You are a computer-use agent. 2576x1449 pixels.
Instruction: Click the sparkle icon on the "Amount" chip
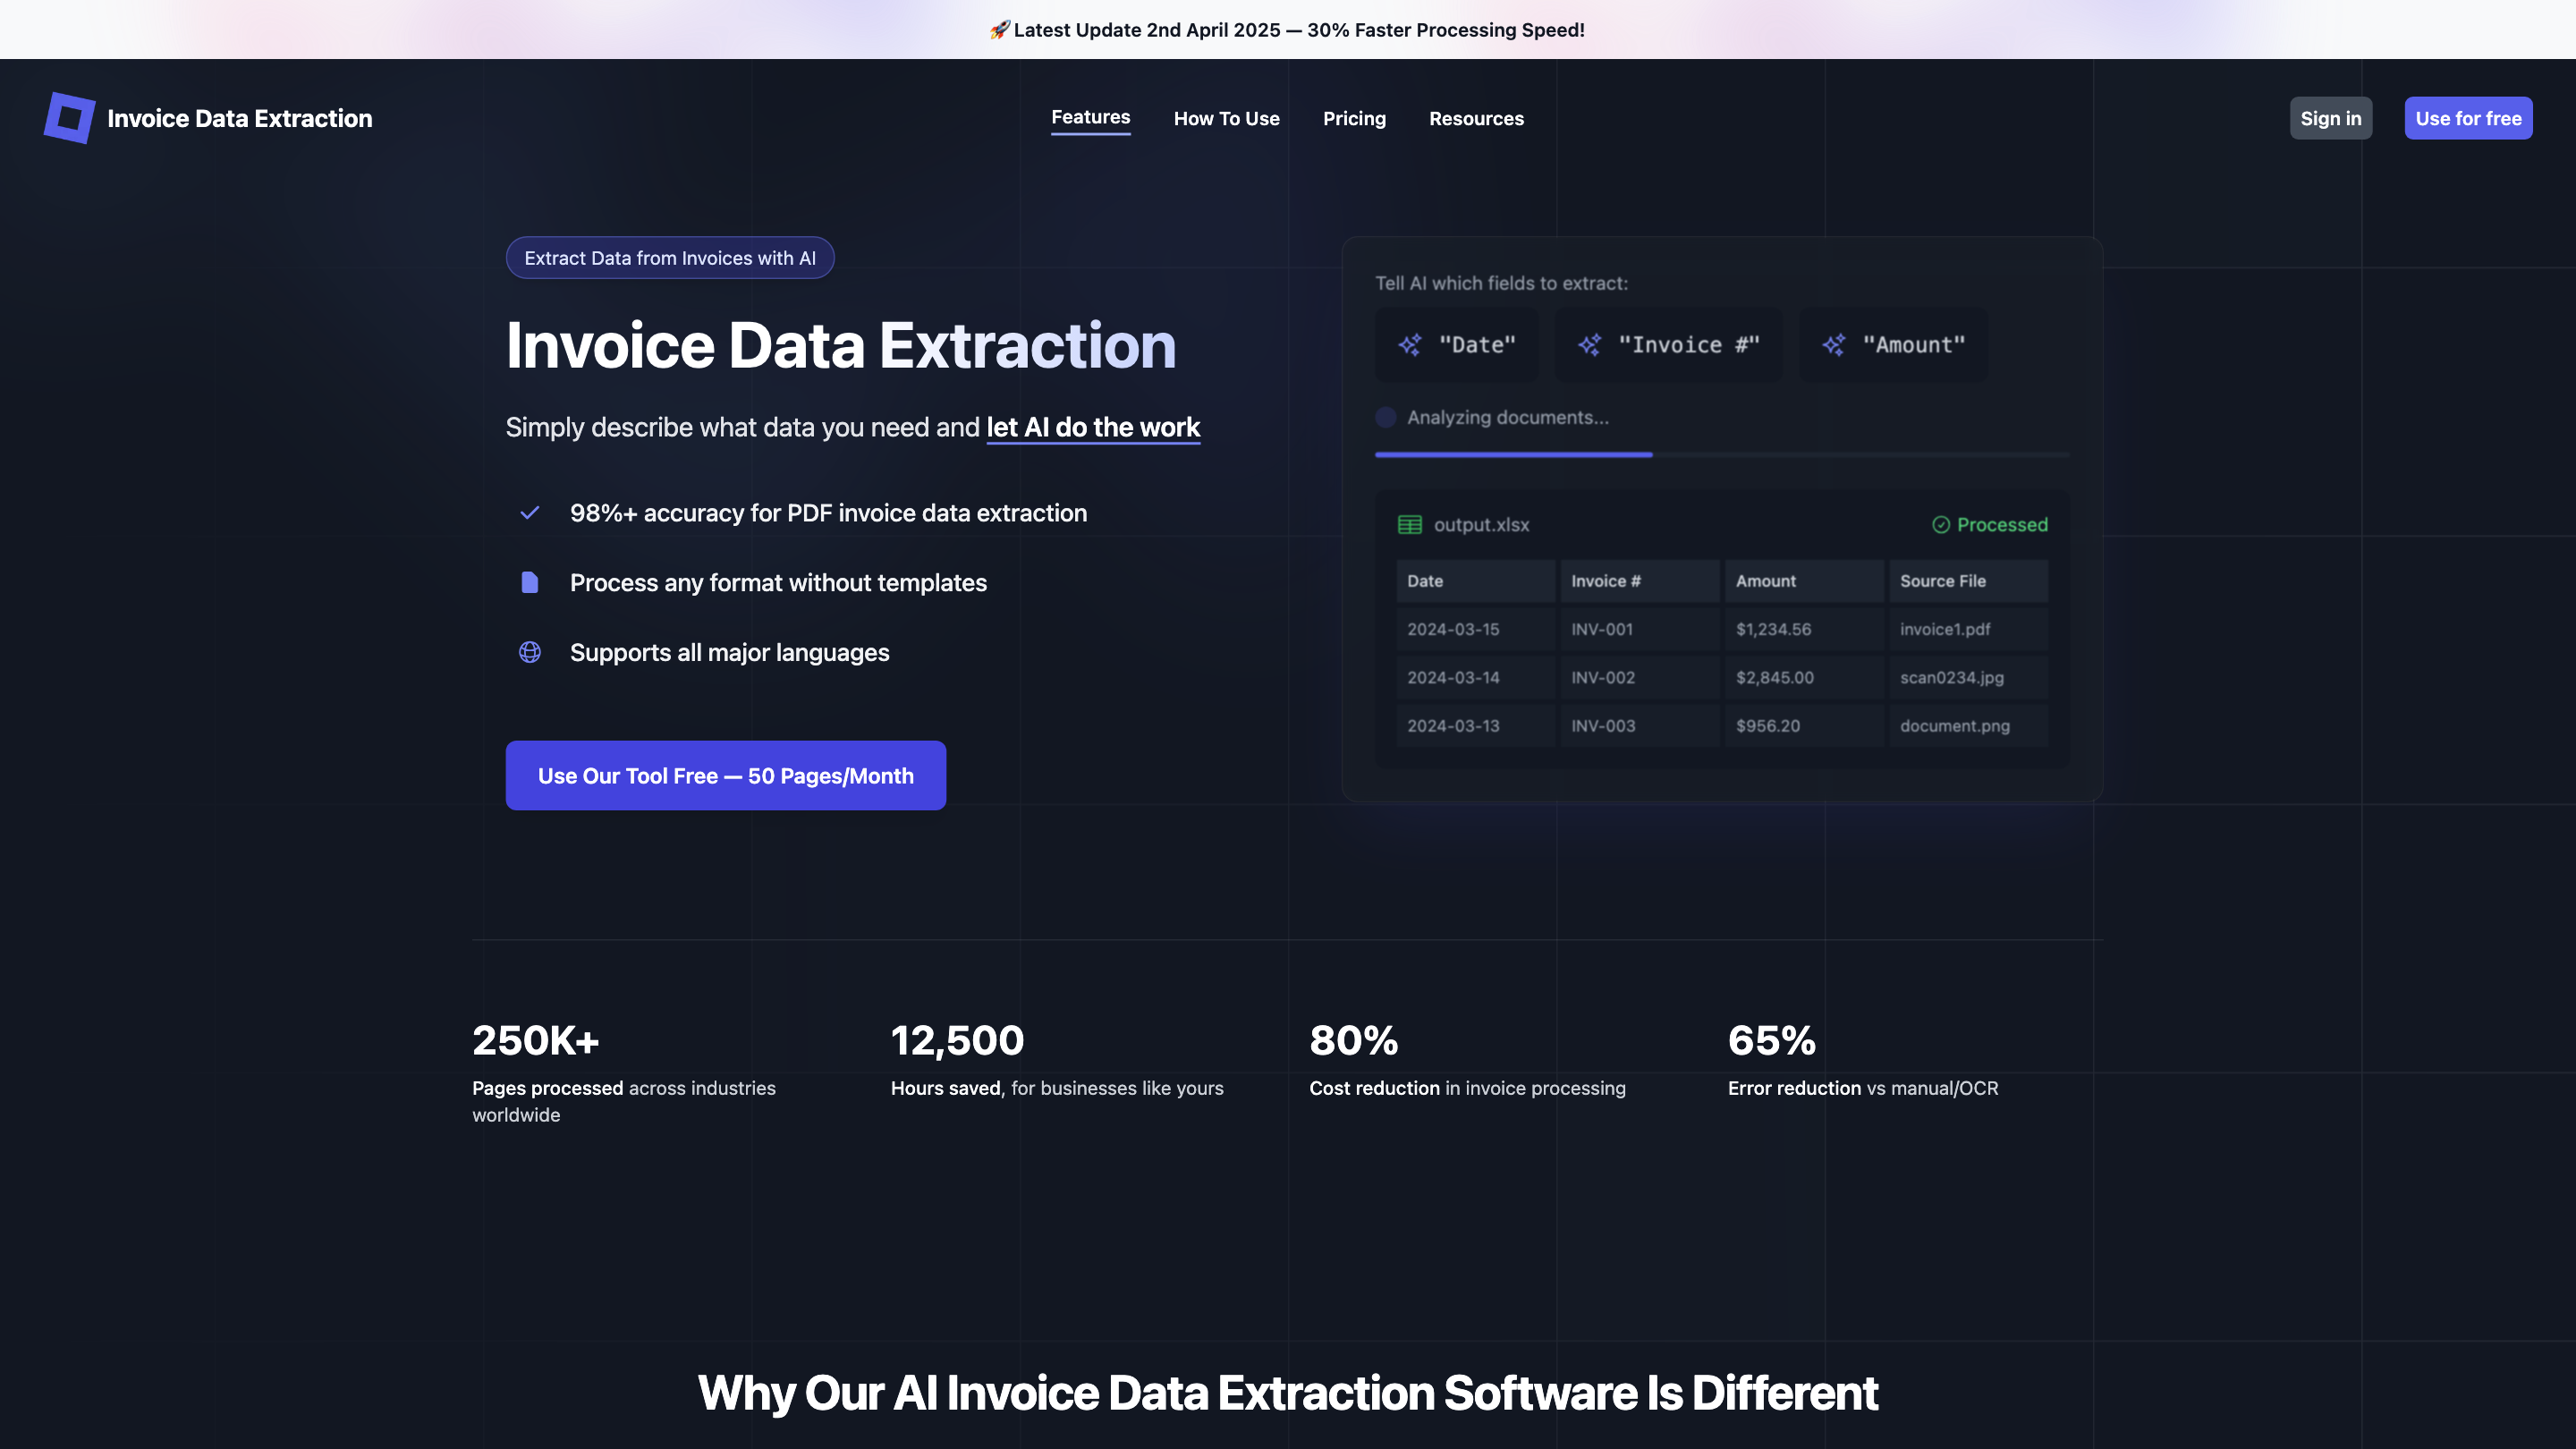pos(1834,344)
